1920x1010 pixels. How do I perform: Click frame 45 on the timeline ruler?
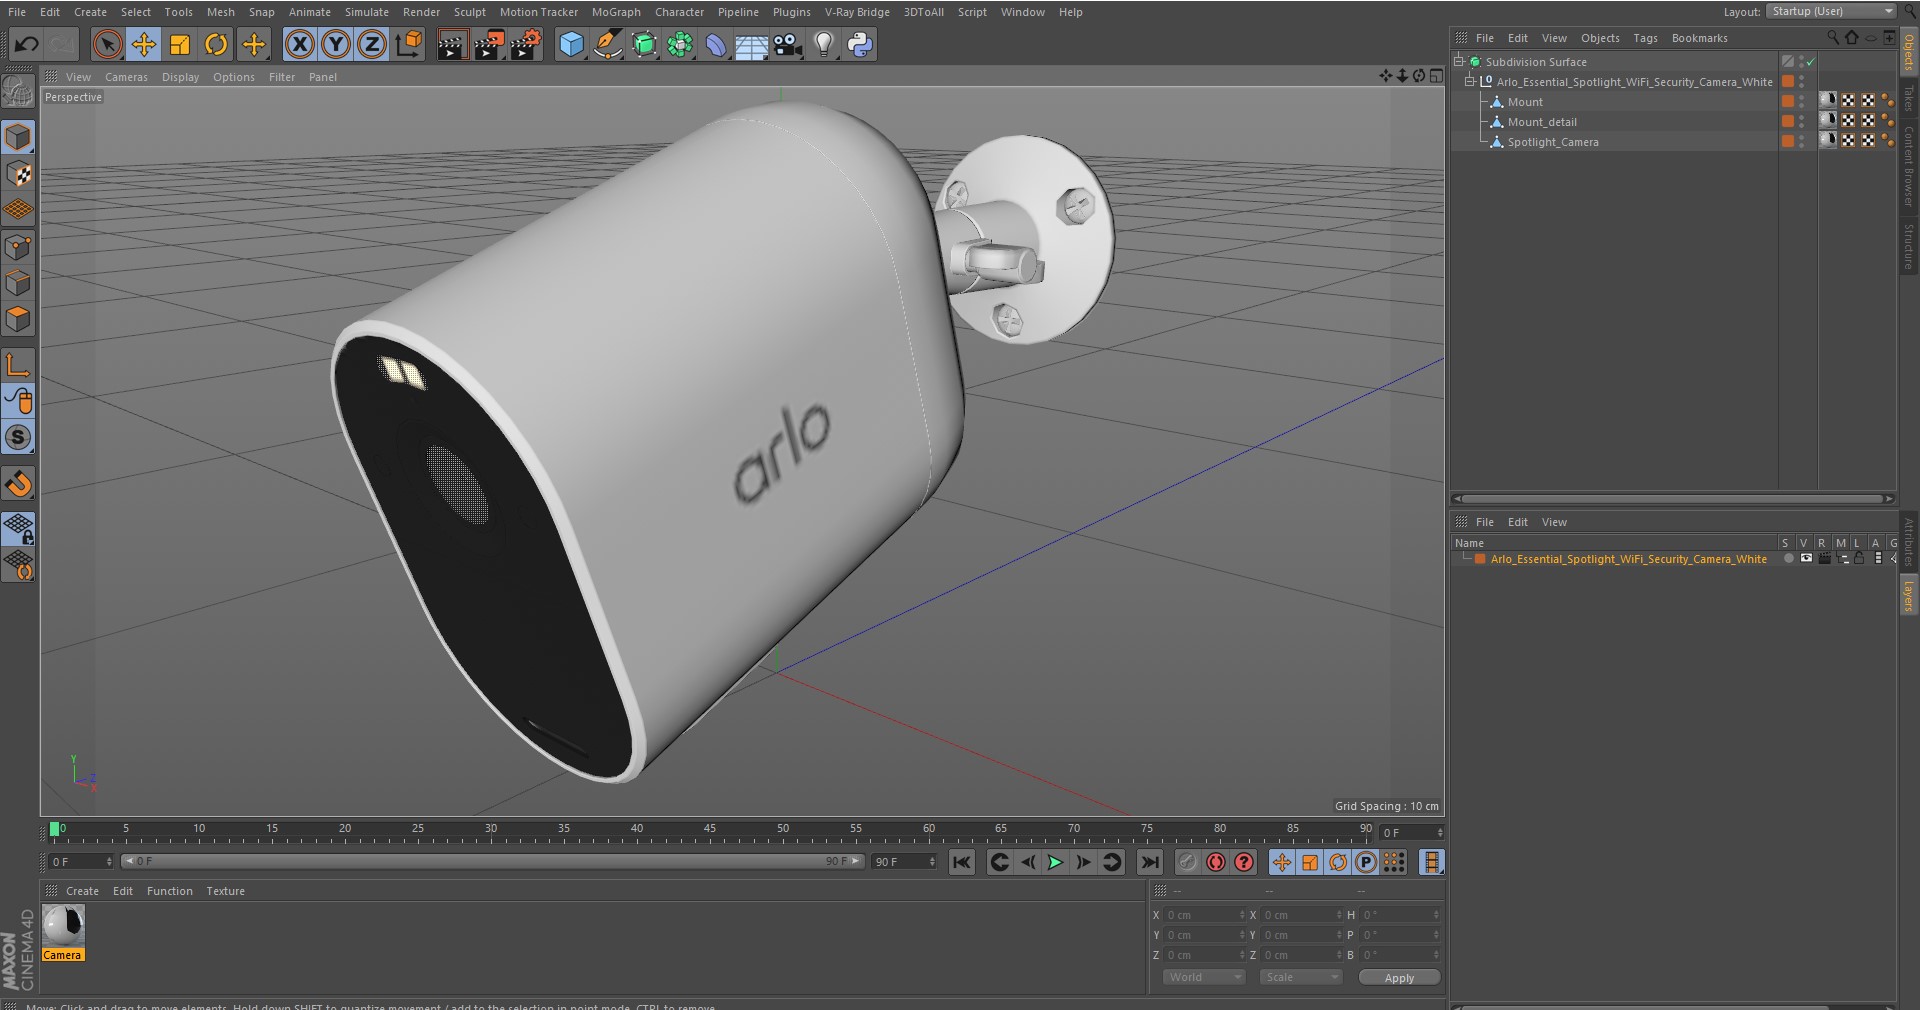pos(710,830)
